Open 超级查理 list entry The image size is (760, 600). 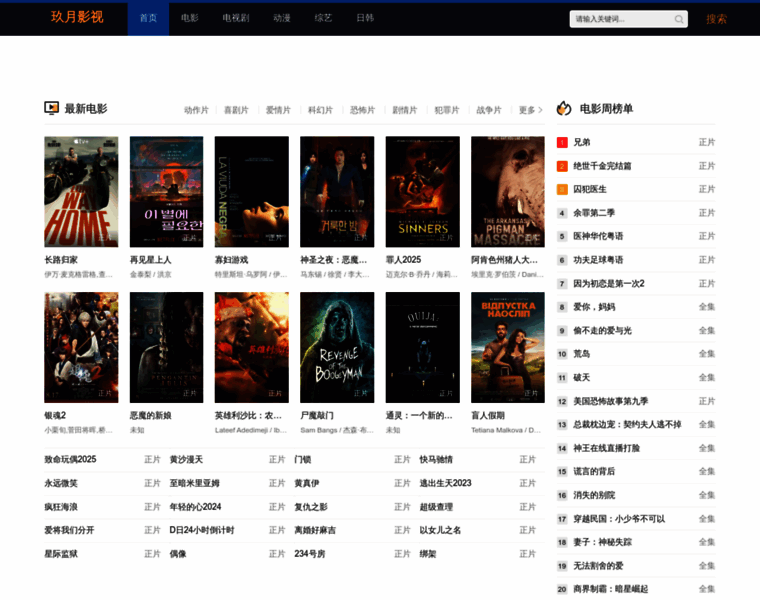click(x=436, y=507)
